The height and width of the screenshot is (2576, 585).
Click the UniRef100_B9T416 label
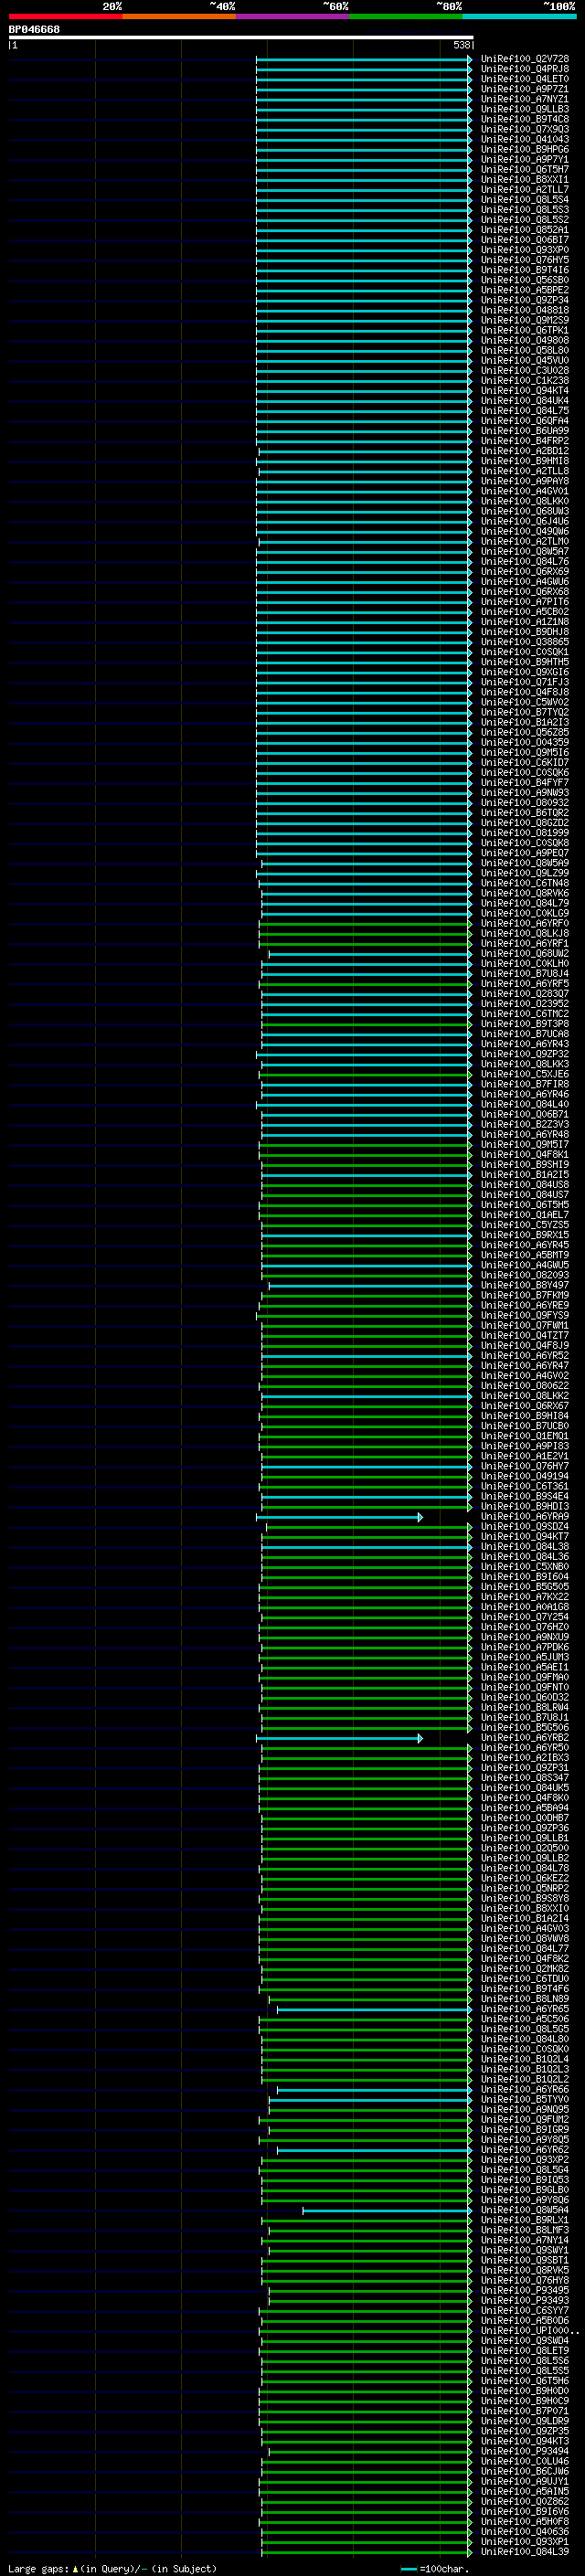click(524, 270)
